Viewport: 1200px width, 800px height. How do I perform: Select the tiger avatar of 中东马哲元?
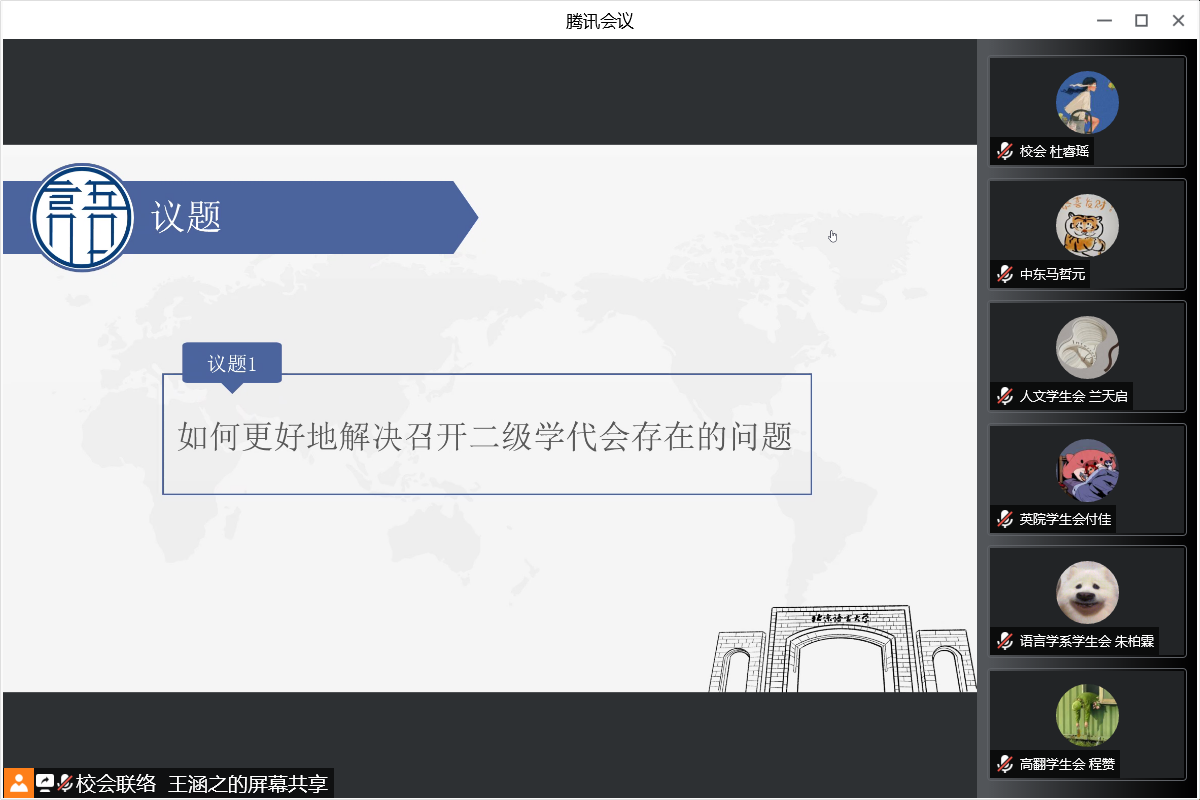[1087, 225]
